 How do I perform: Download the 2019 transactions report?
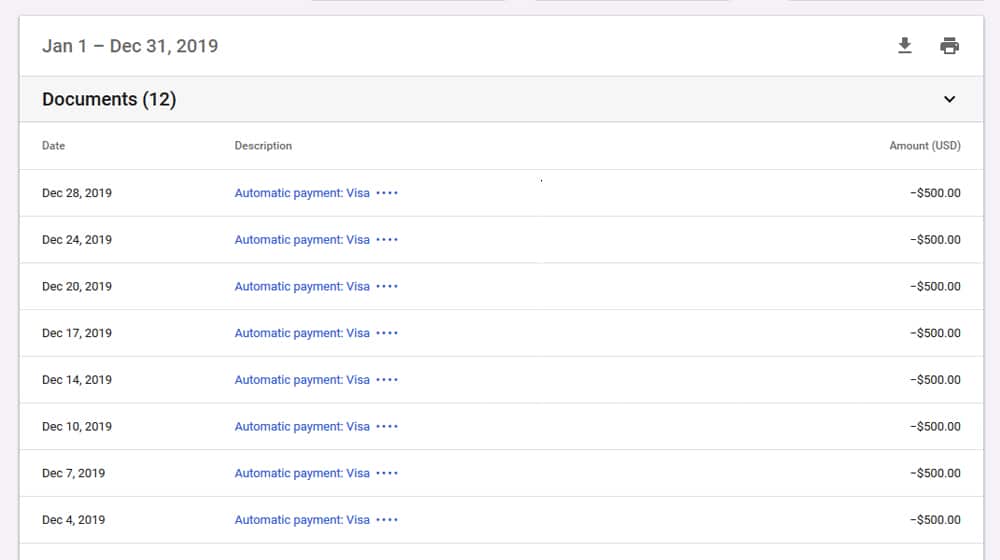click(904, 46)
